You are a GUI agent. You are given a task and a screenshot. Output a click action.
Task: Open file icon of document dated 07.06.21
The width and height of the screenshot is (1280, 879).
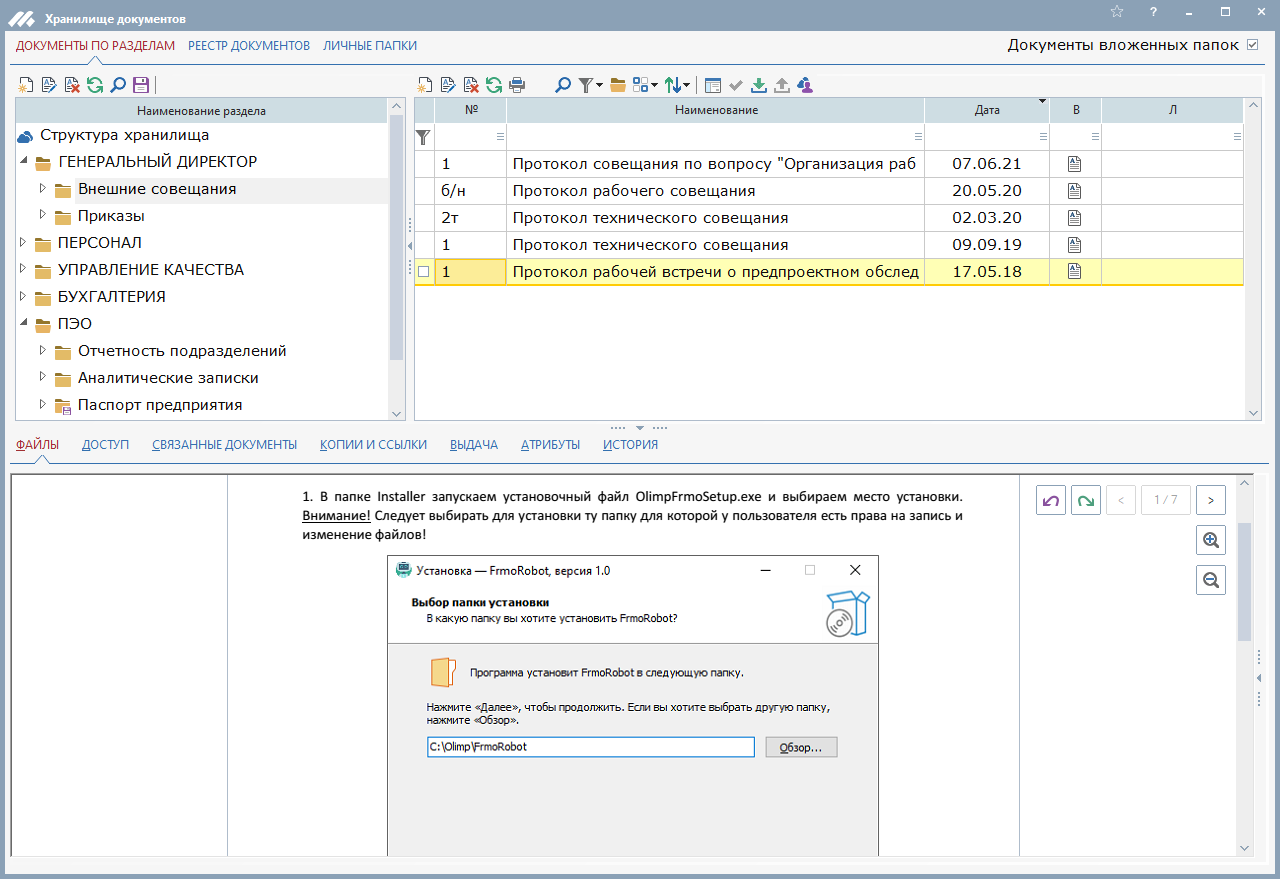(1075, 163)
